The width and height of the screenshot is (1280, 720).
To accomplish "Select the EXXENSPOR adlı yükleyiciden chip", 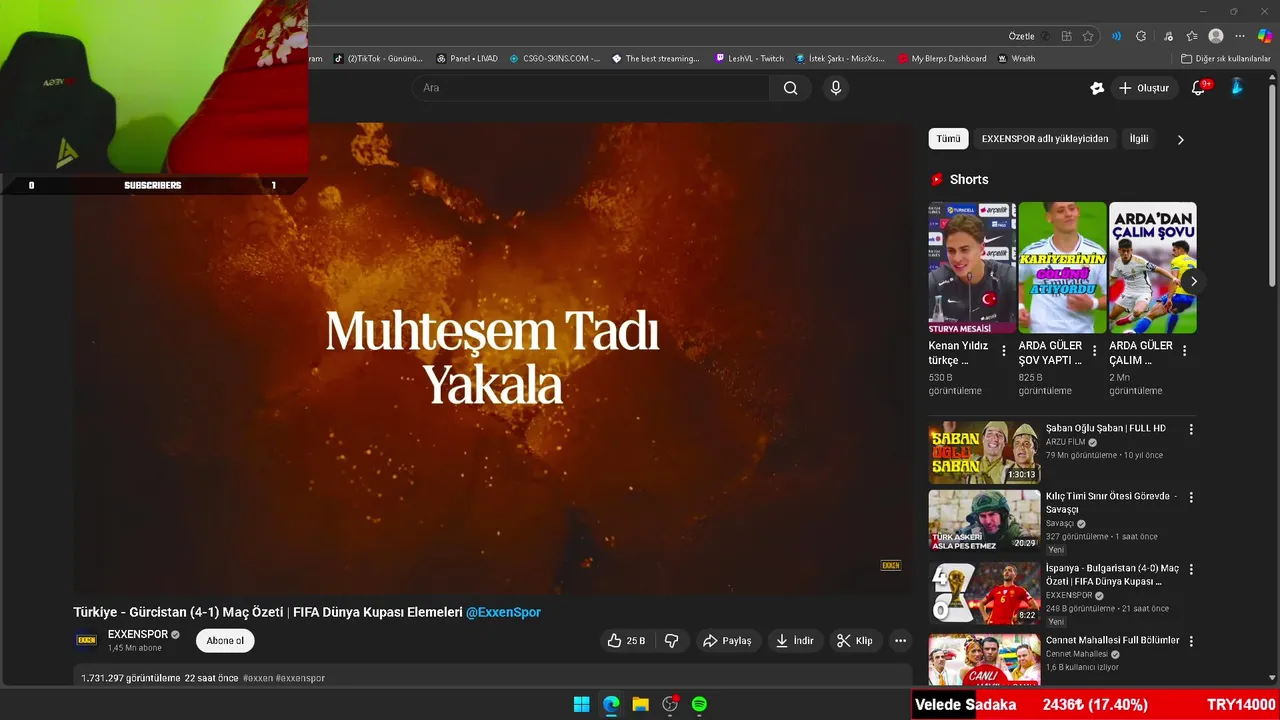I will pyautogui.click(x=1045, y=139).
